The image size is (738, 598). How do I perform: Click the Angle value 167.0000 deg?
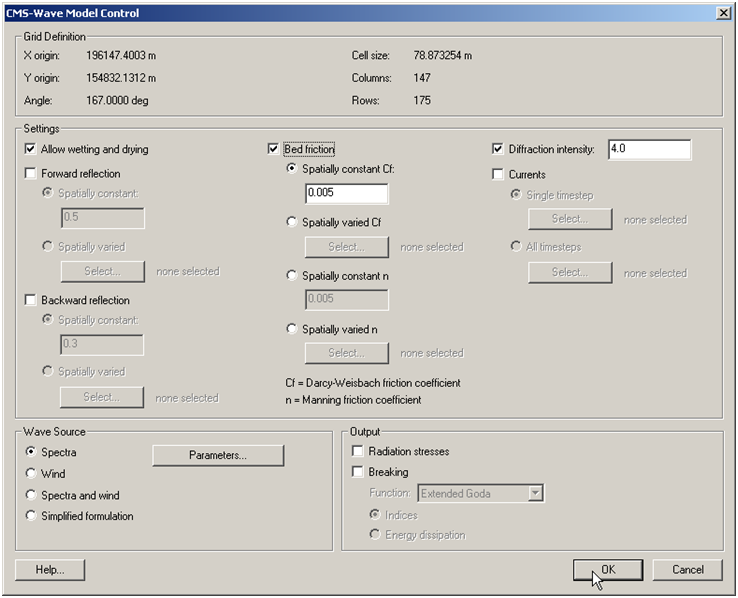tap(117, 101)
